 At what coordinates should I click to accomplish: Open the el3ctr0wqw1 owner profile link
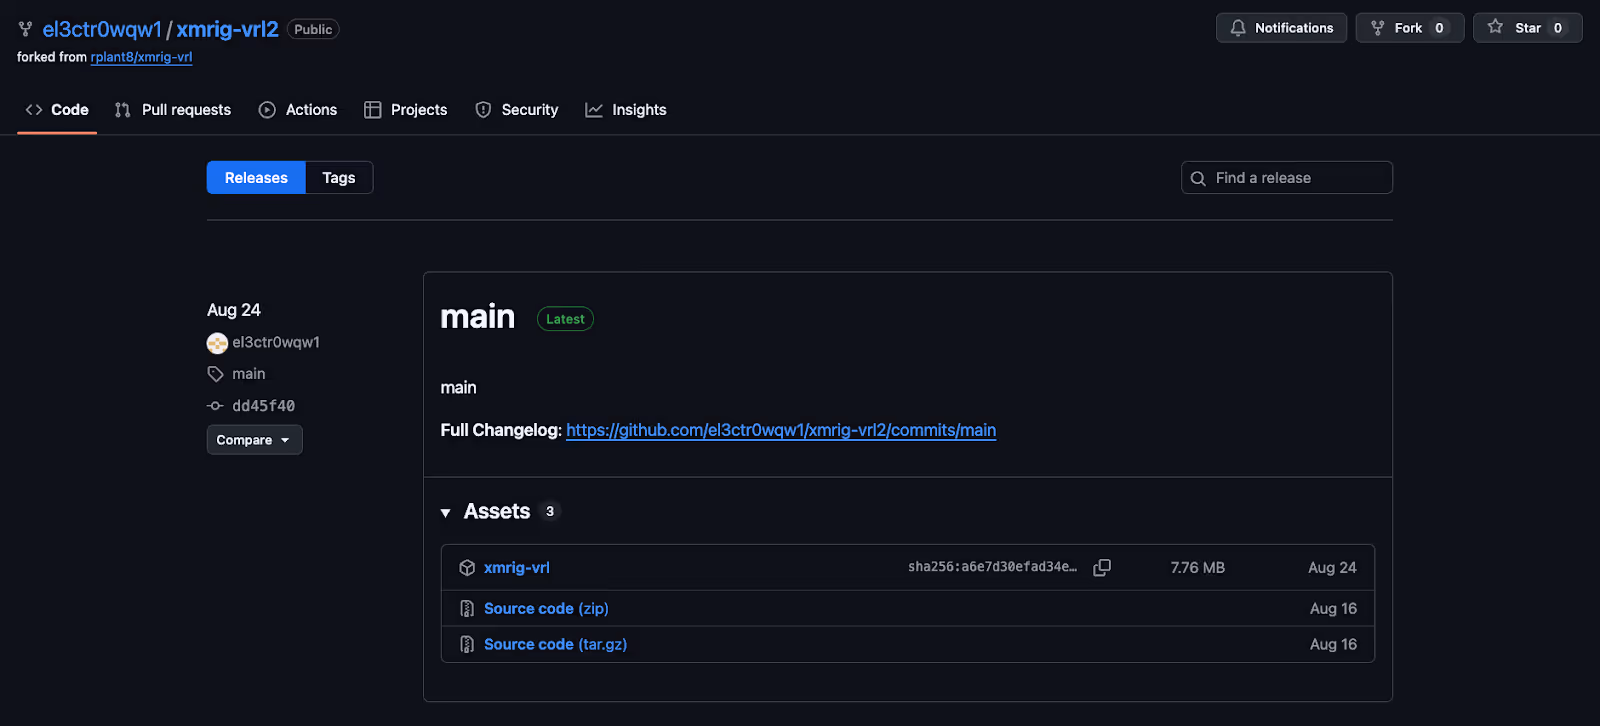tap(102, 29)
